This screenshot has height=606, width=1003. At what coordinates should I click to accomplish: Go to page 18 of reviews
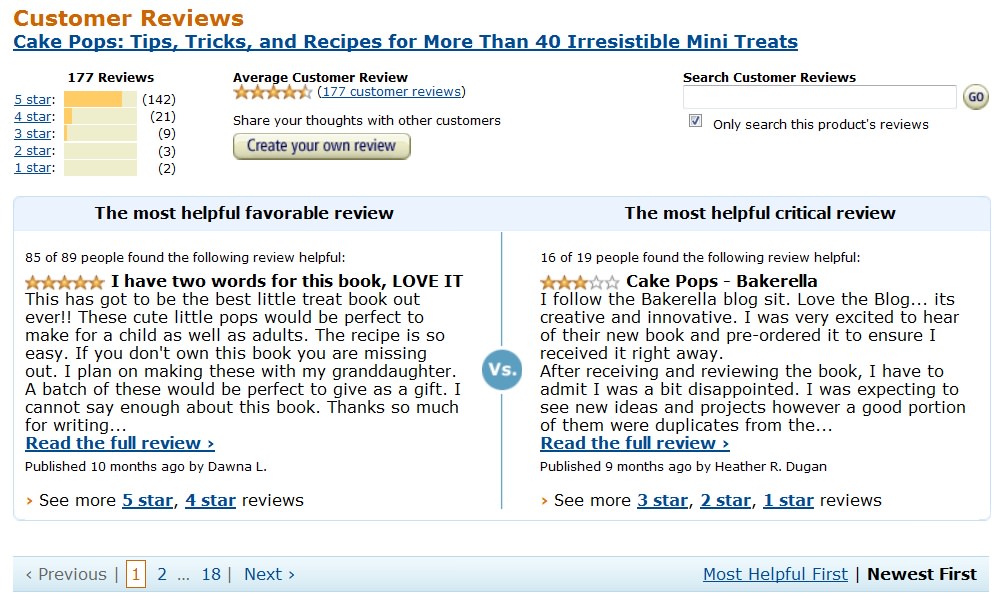(210, 574)
